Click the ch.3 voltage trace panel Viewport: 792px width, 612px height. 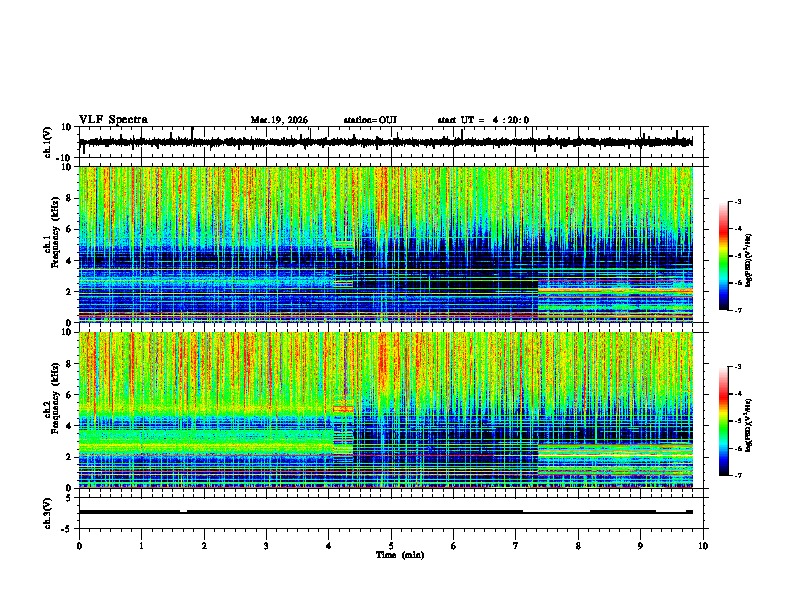(x=393, y=513)
